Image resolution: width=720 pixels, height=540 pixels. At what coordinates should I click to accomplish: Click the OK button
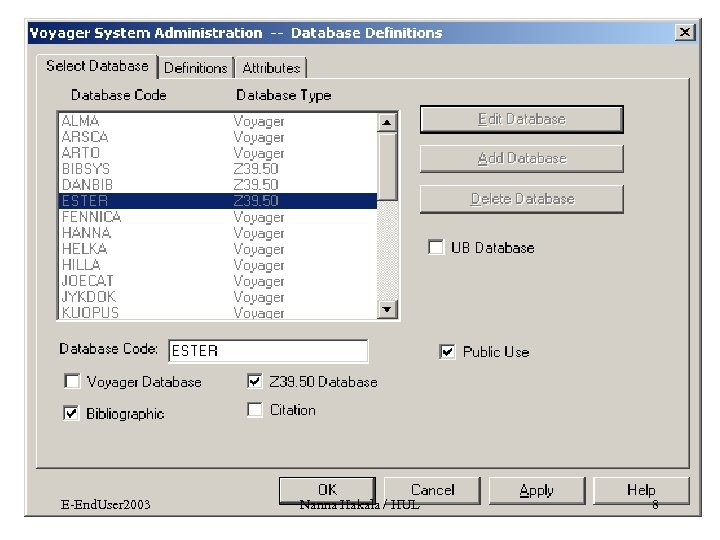tap(327, 490)
